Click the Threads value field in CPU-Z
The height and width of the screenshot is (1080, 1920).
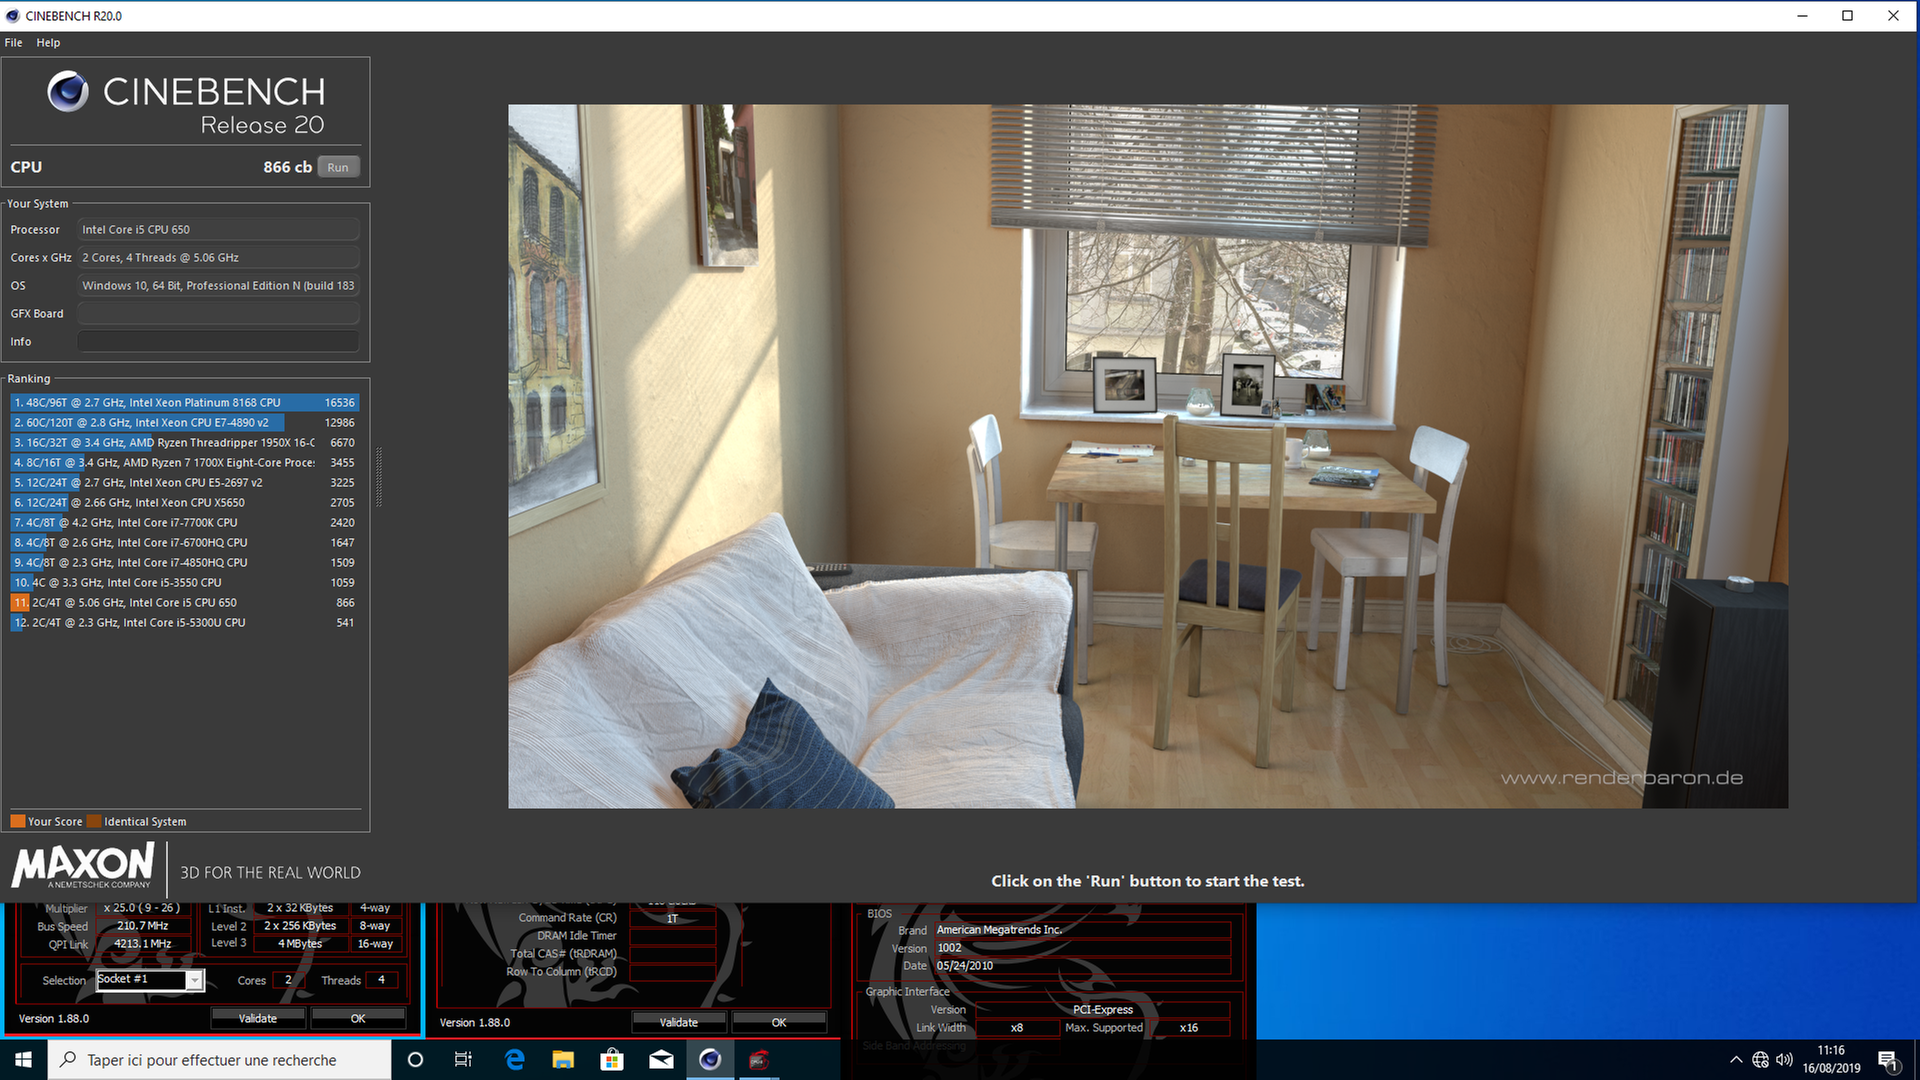pos(381,981)
